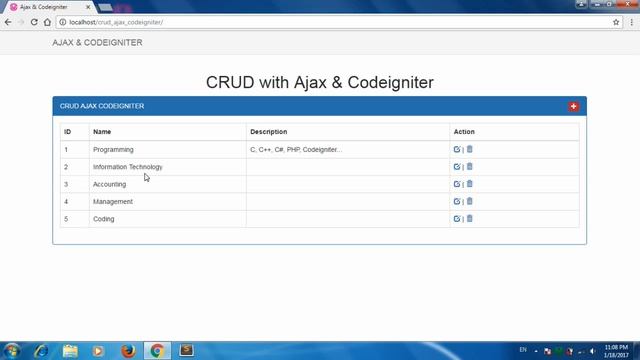Launch Firefox from taskbar

pyautogui.click(x=128, y=351)
